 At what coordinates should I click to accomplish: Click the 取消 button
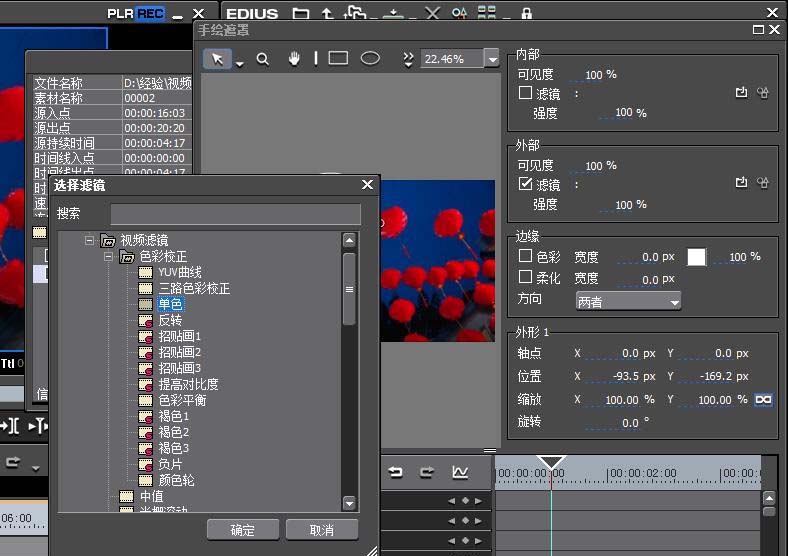coord(321,529)
